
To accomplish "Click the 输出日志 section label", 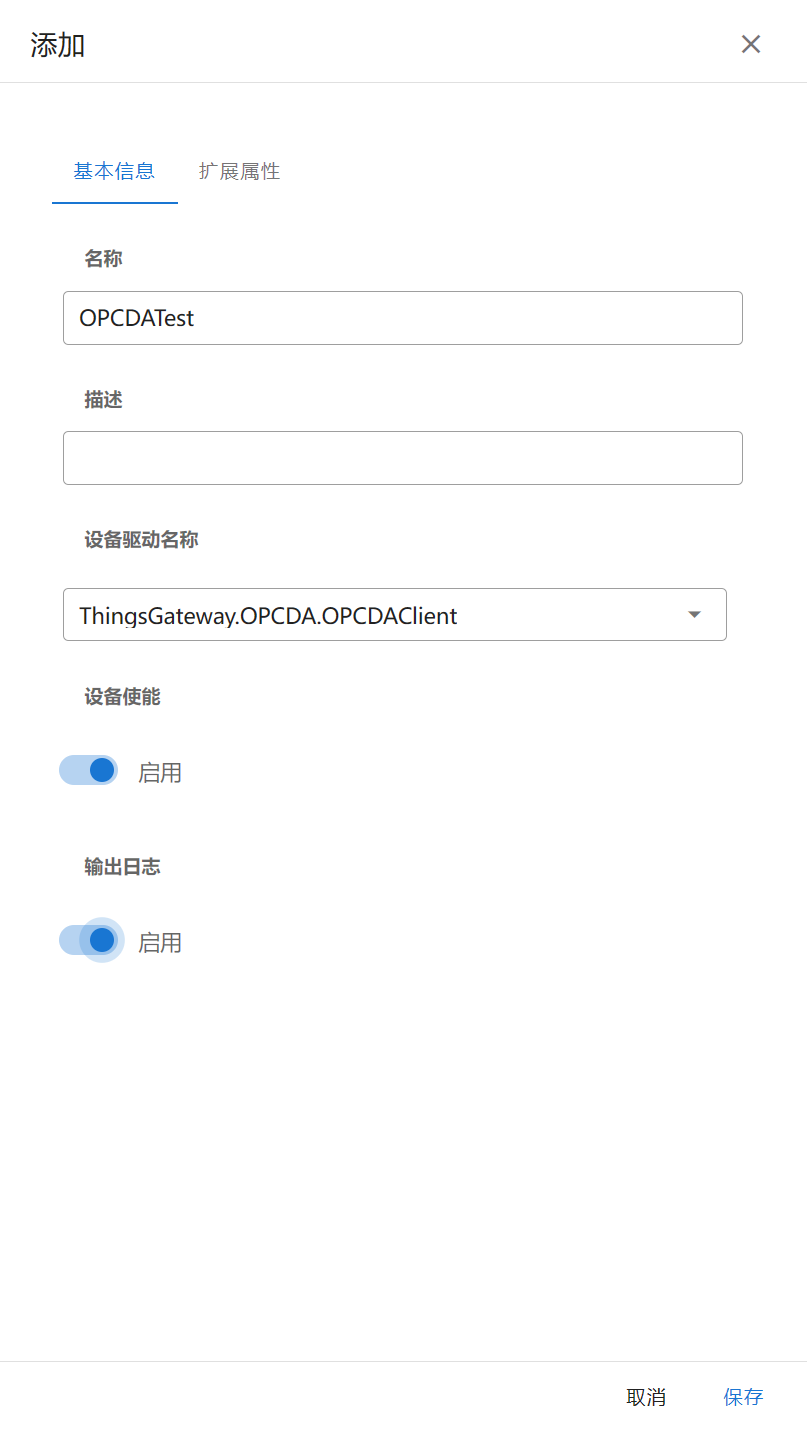I will tap(122, 867).
